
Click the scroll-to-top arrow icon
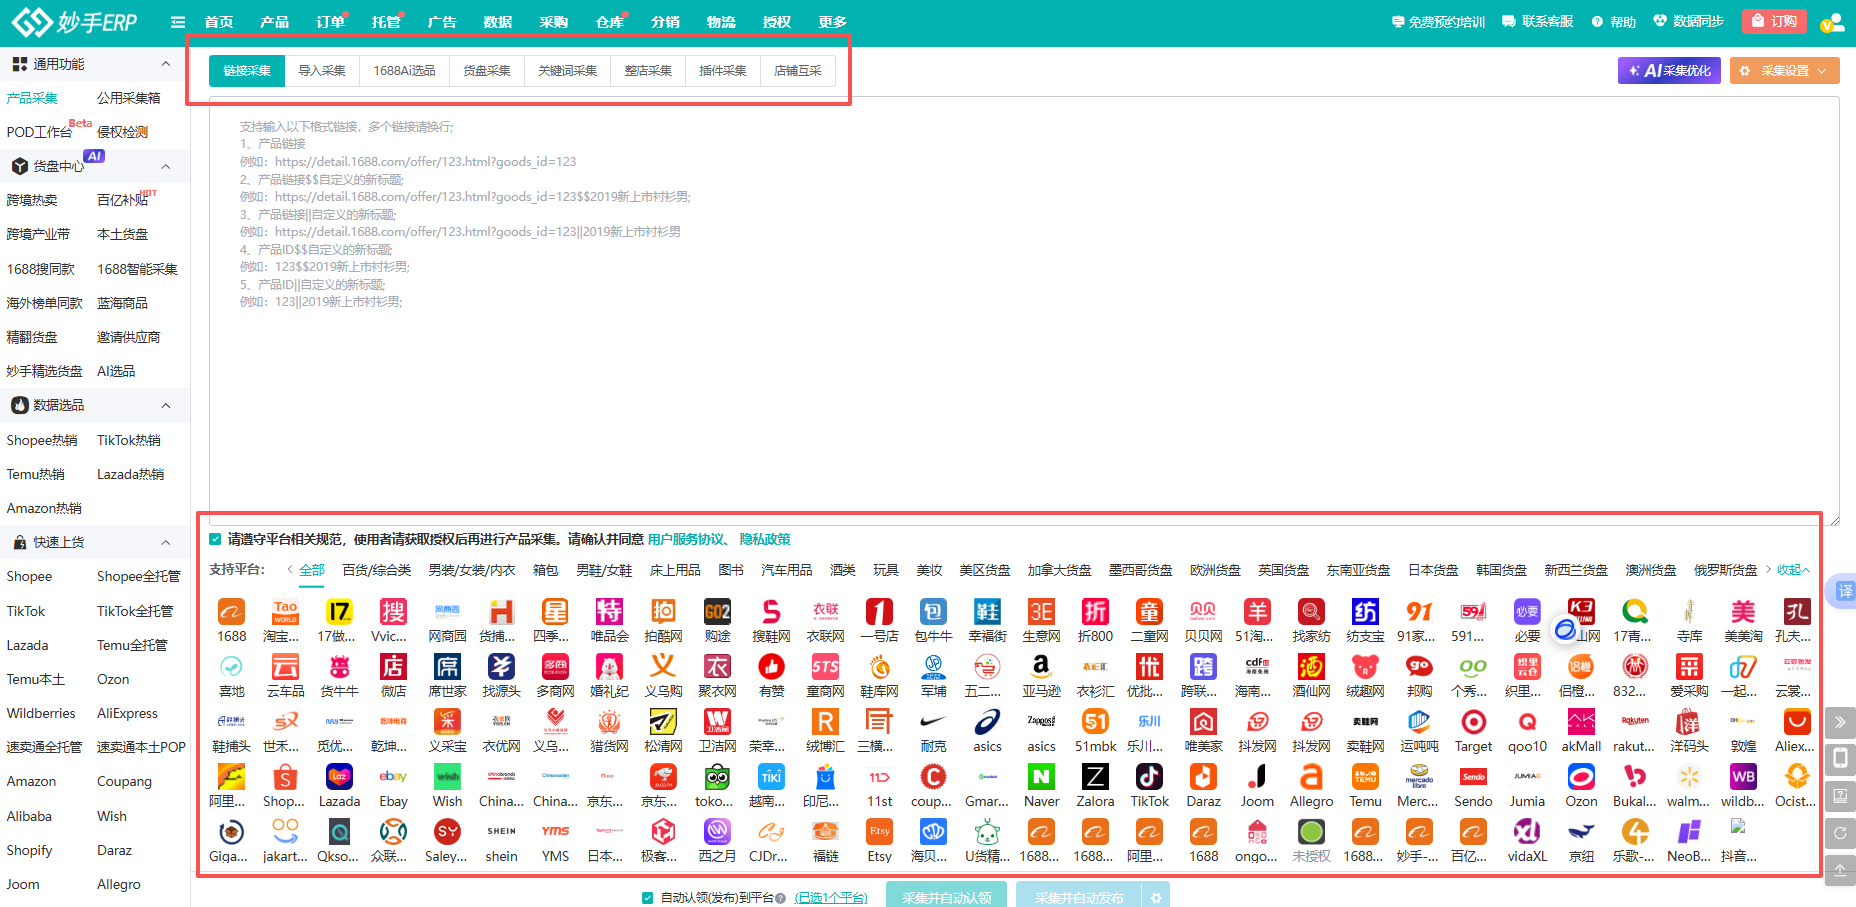1839,870
